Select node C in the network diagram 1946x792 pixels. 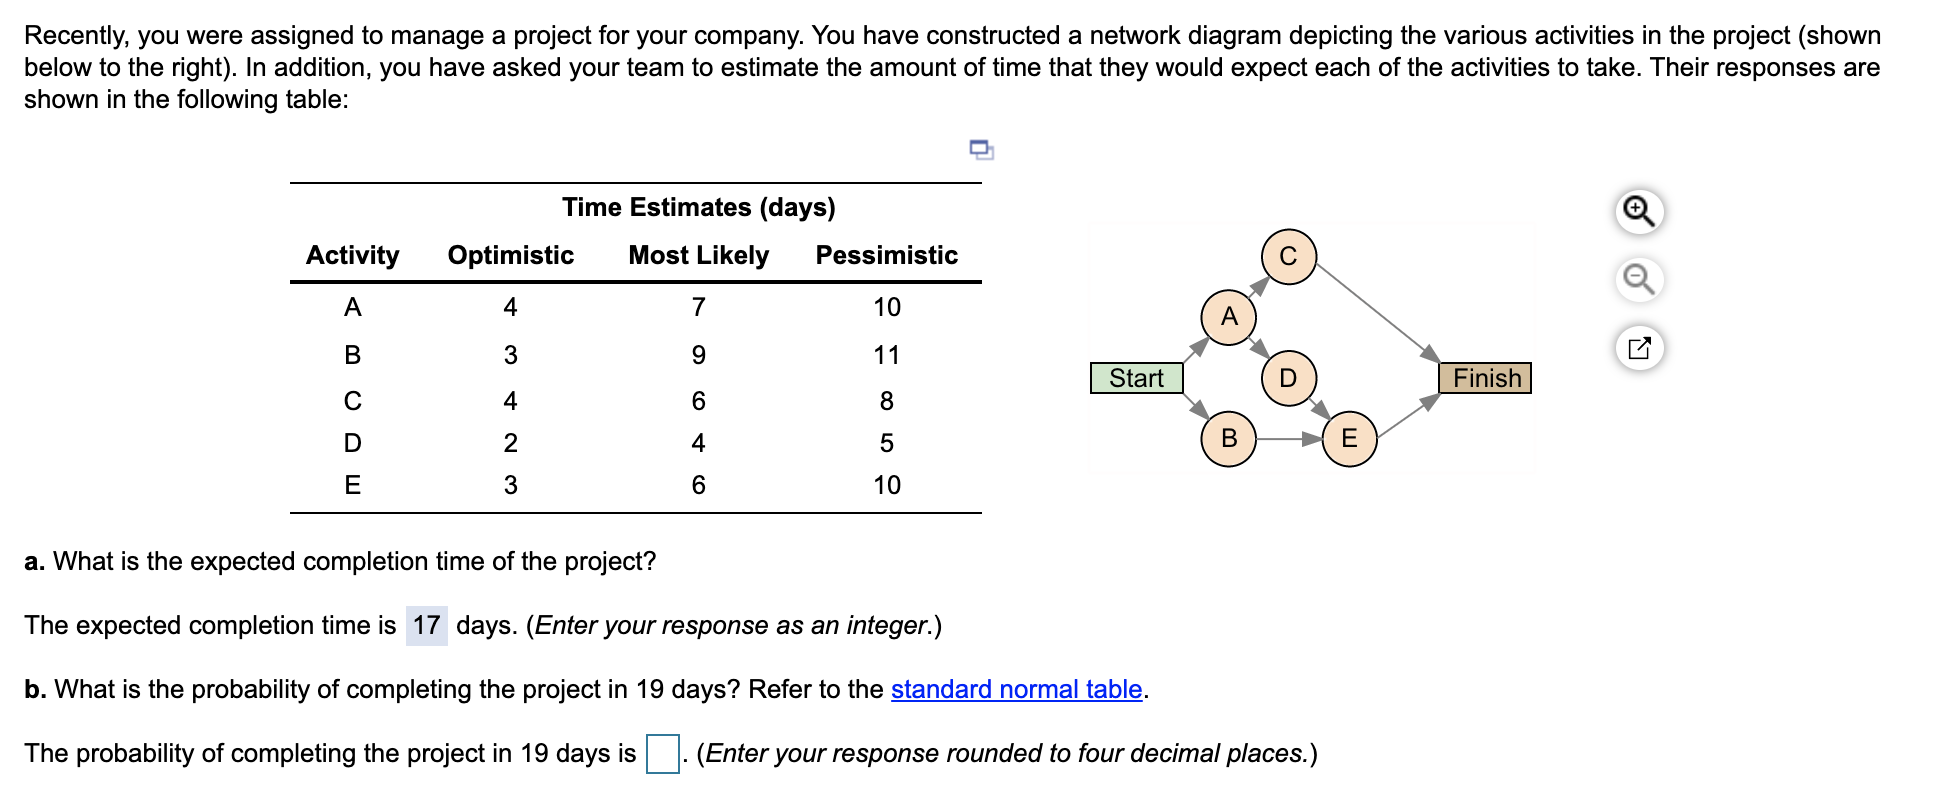coord(1287,257)
